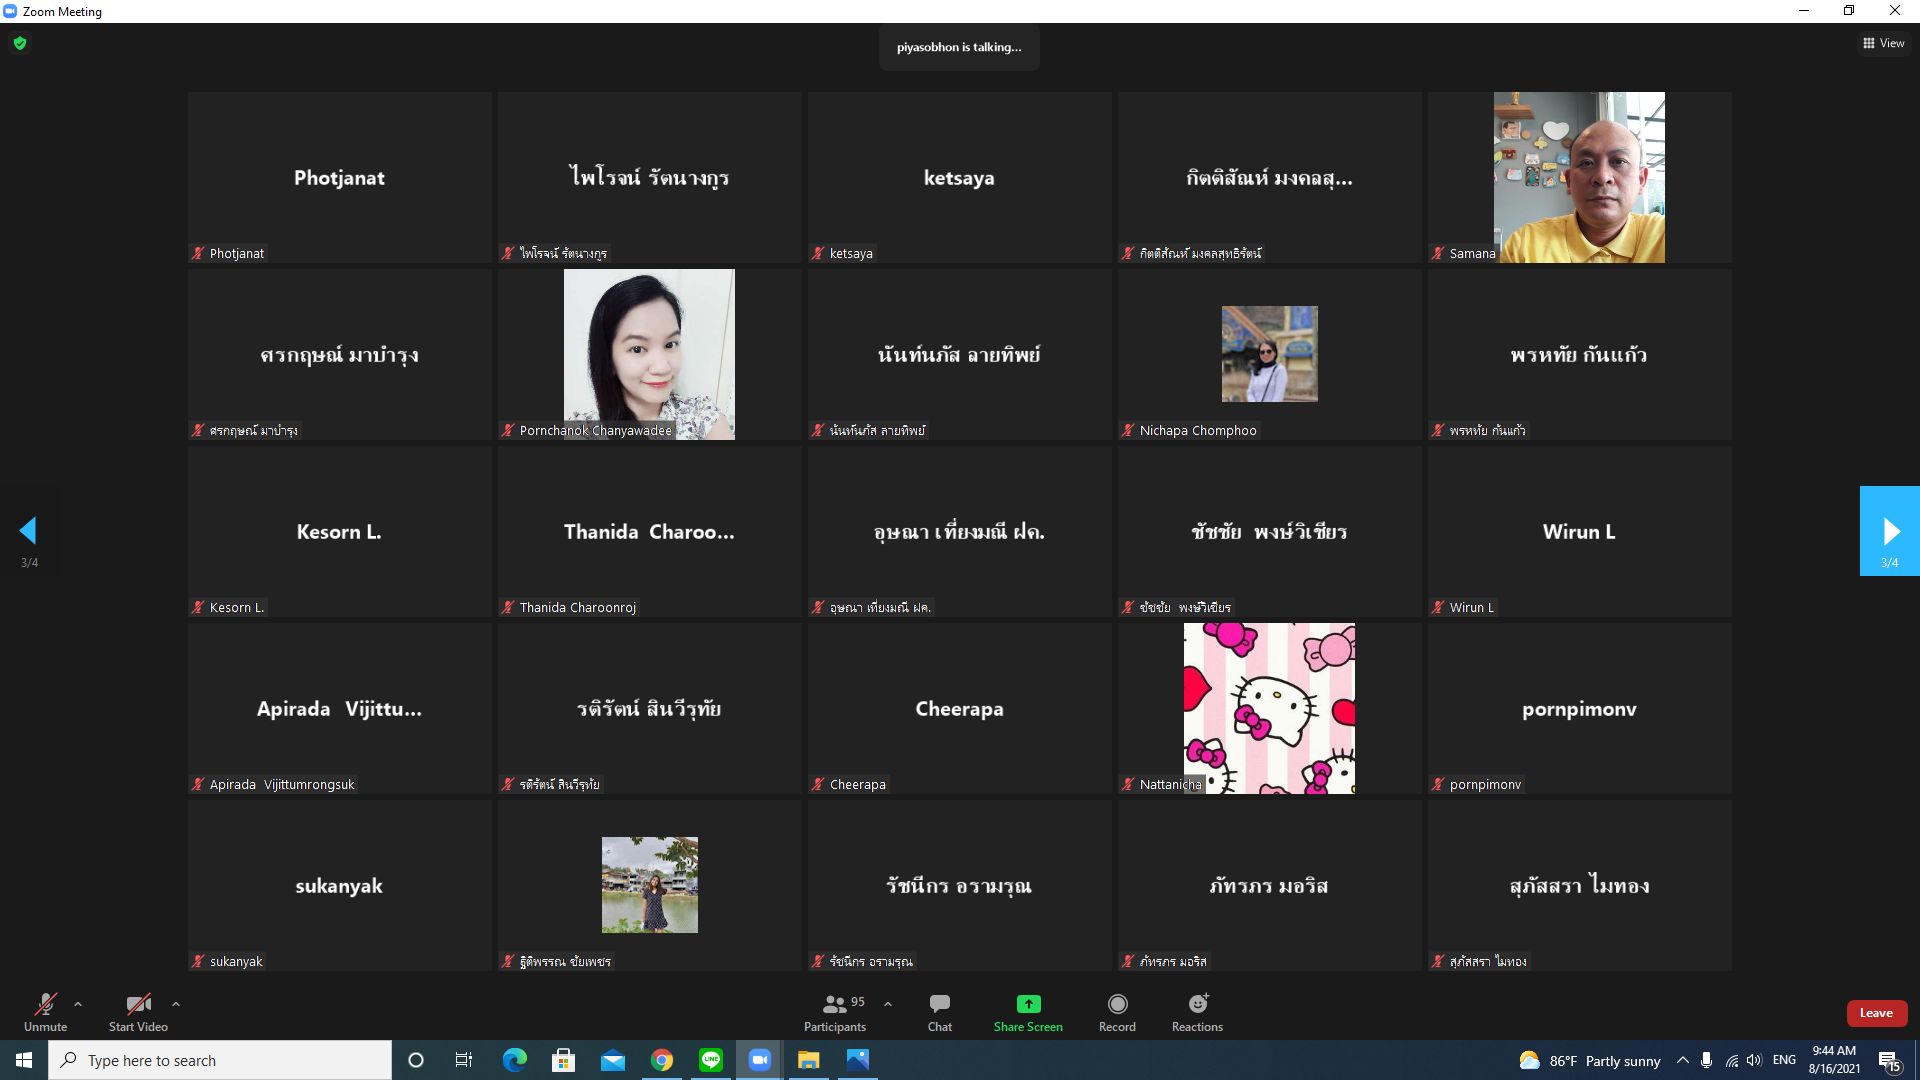
Task: Expand participants options arrow
Action: pos(888,1004)
